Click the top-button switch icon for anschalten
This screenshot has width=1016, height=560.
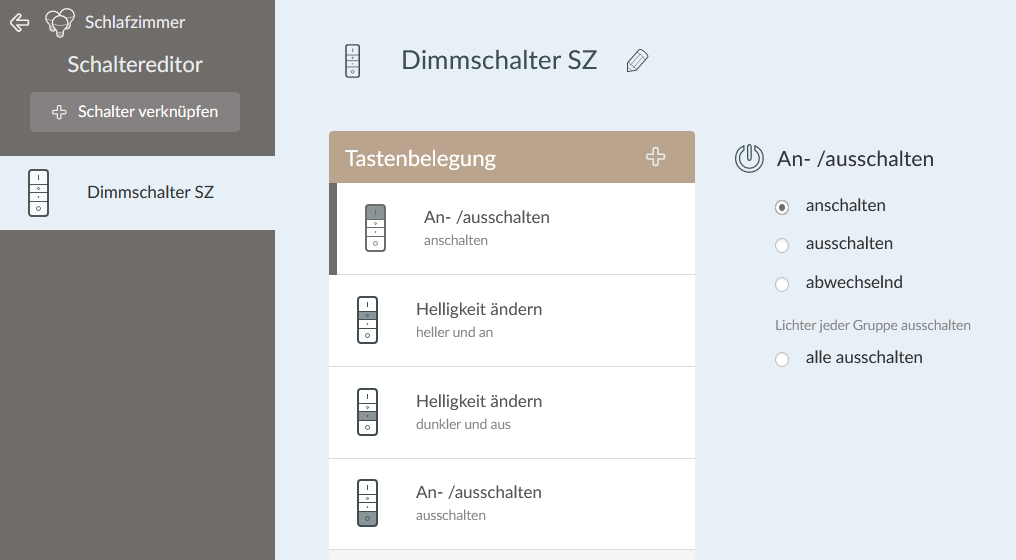coord(375,228)
